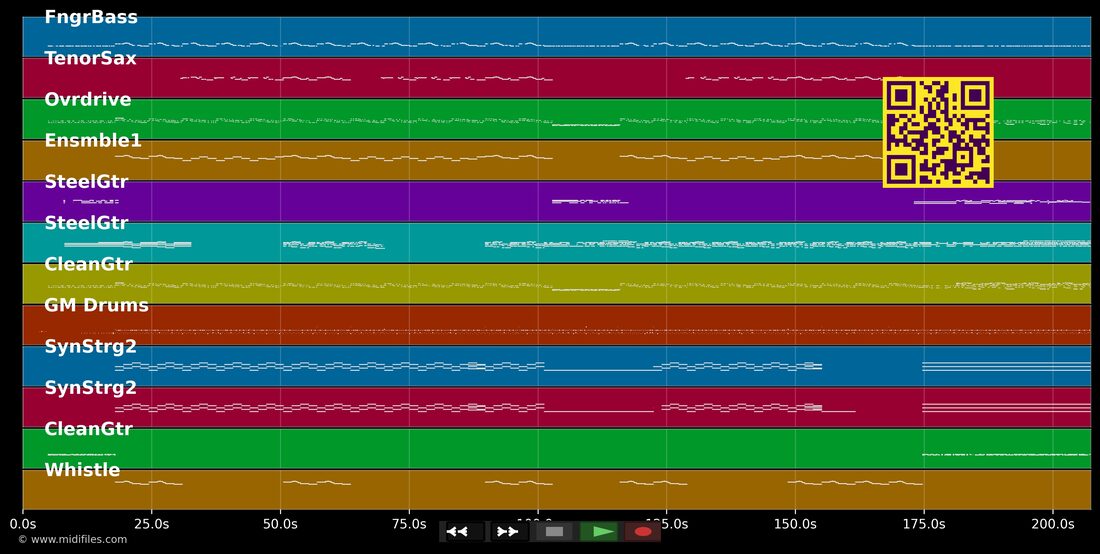Select the TenorSax track label
The image size is (1100, 554).
[x=90, y=59]
